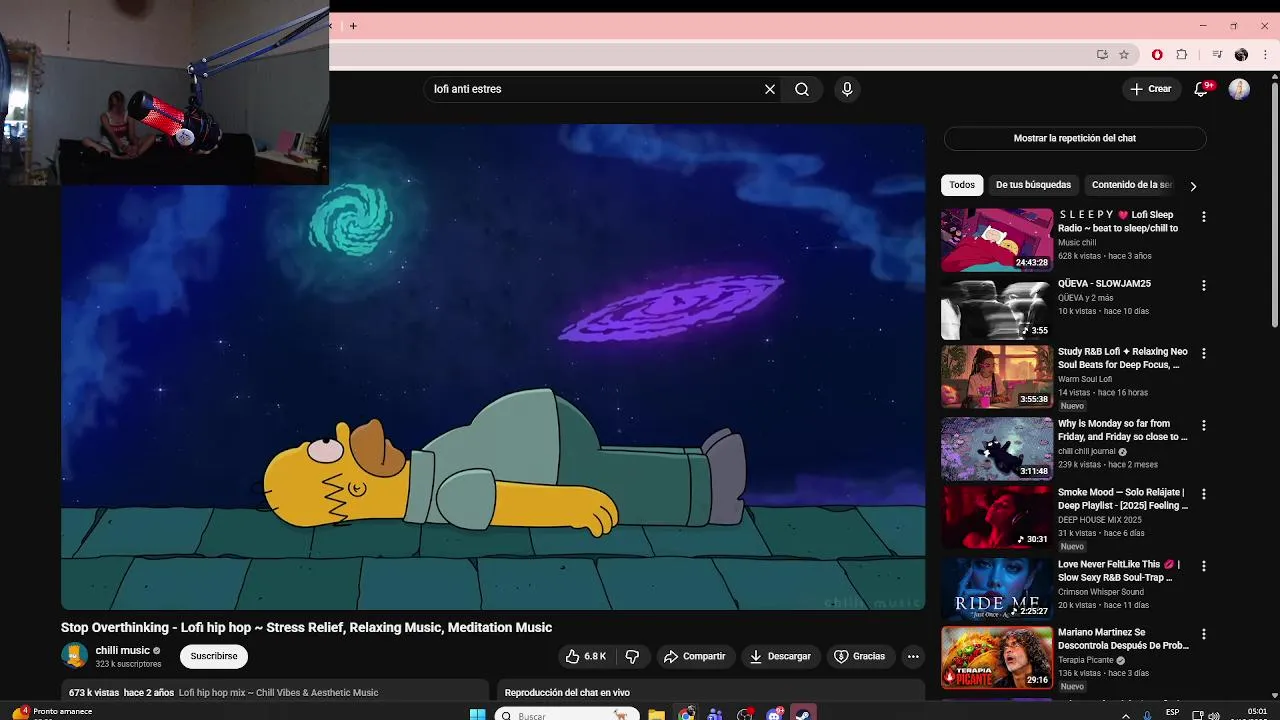Open options for Why is Monday video
1280x720 pixels.
1204,425
